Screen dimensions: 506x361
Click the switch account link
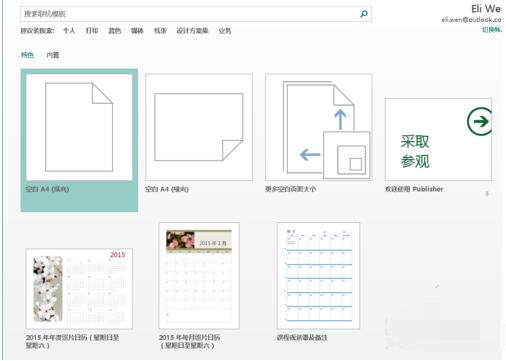point(492,30)
